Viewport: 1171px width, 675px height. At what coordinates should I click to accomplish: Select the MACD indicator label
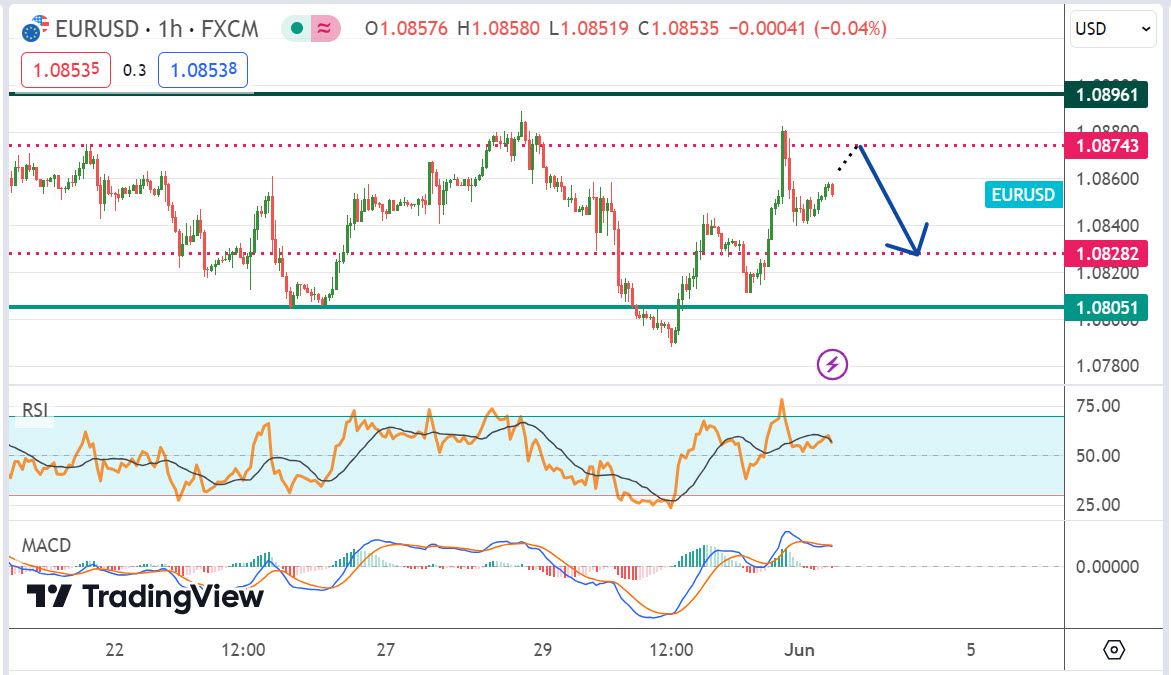(x=47, y=545)
